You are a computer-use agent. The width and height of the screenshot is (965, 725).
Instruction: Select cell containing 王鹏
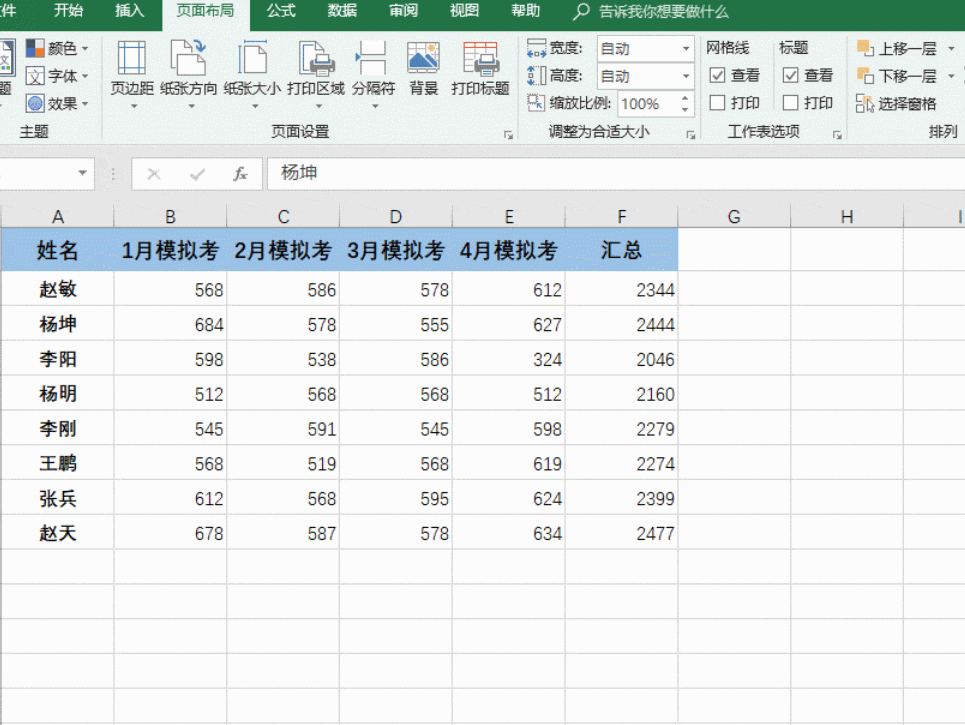pos(57,463)
